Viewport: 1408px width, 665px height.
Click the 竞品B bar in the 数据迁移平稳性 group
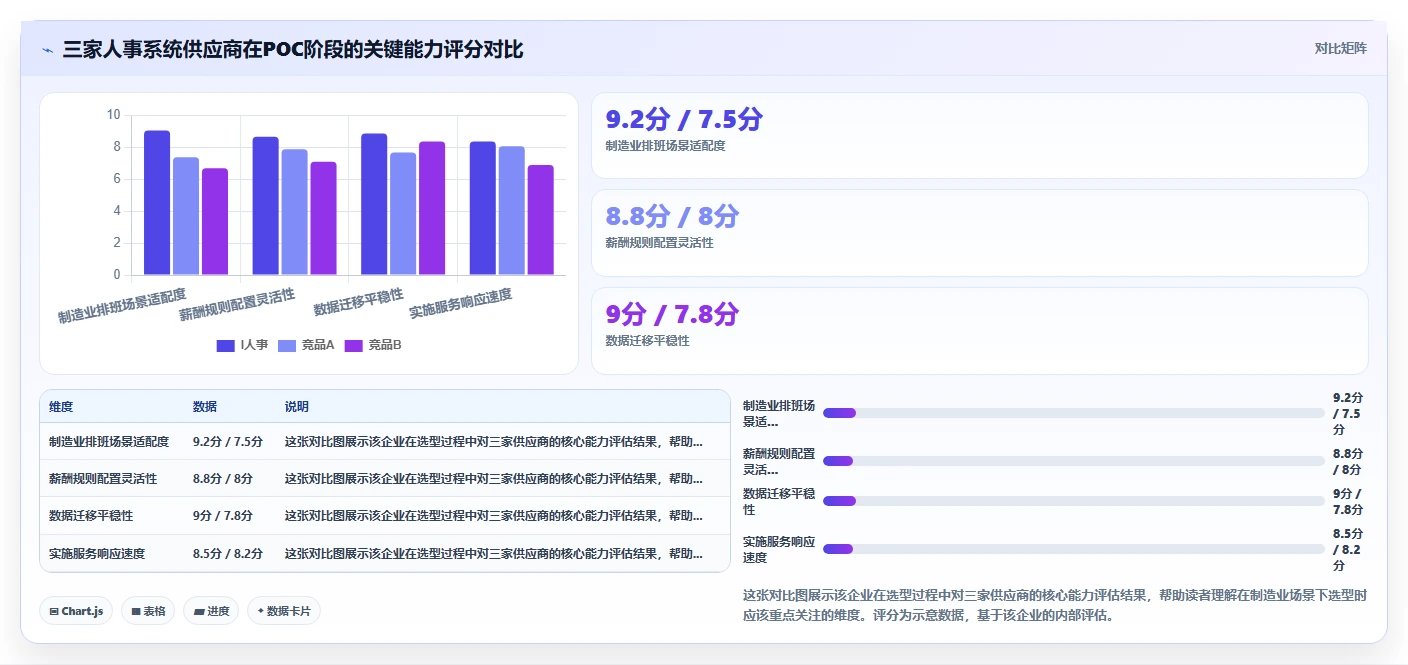(432, 208)
